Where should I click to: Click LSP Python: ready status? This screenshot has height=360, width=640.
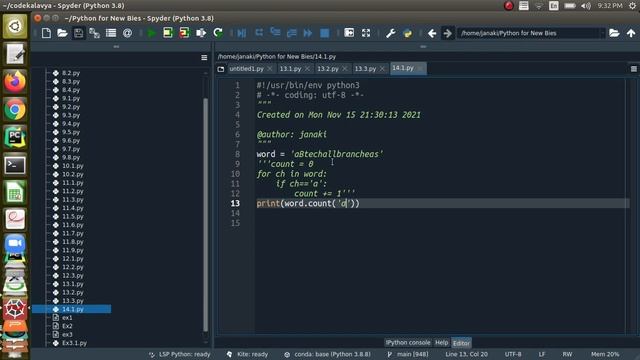pyautogui.click(x=180, y=354)
